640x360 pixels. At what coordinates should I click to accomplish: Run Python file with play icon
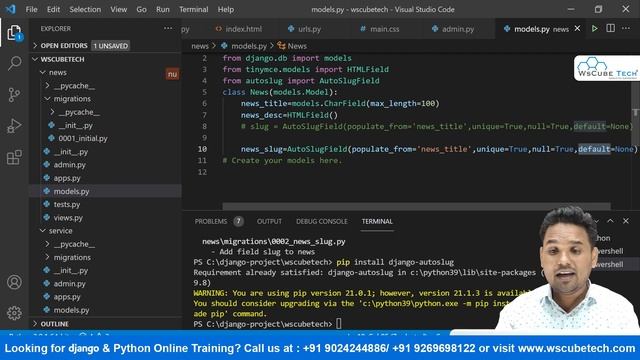[595, 29]
